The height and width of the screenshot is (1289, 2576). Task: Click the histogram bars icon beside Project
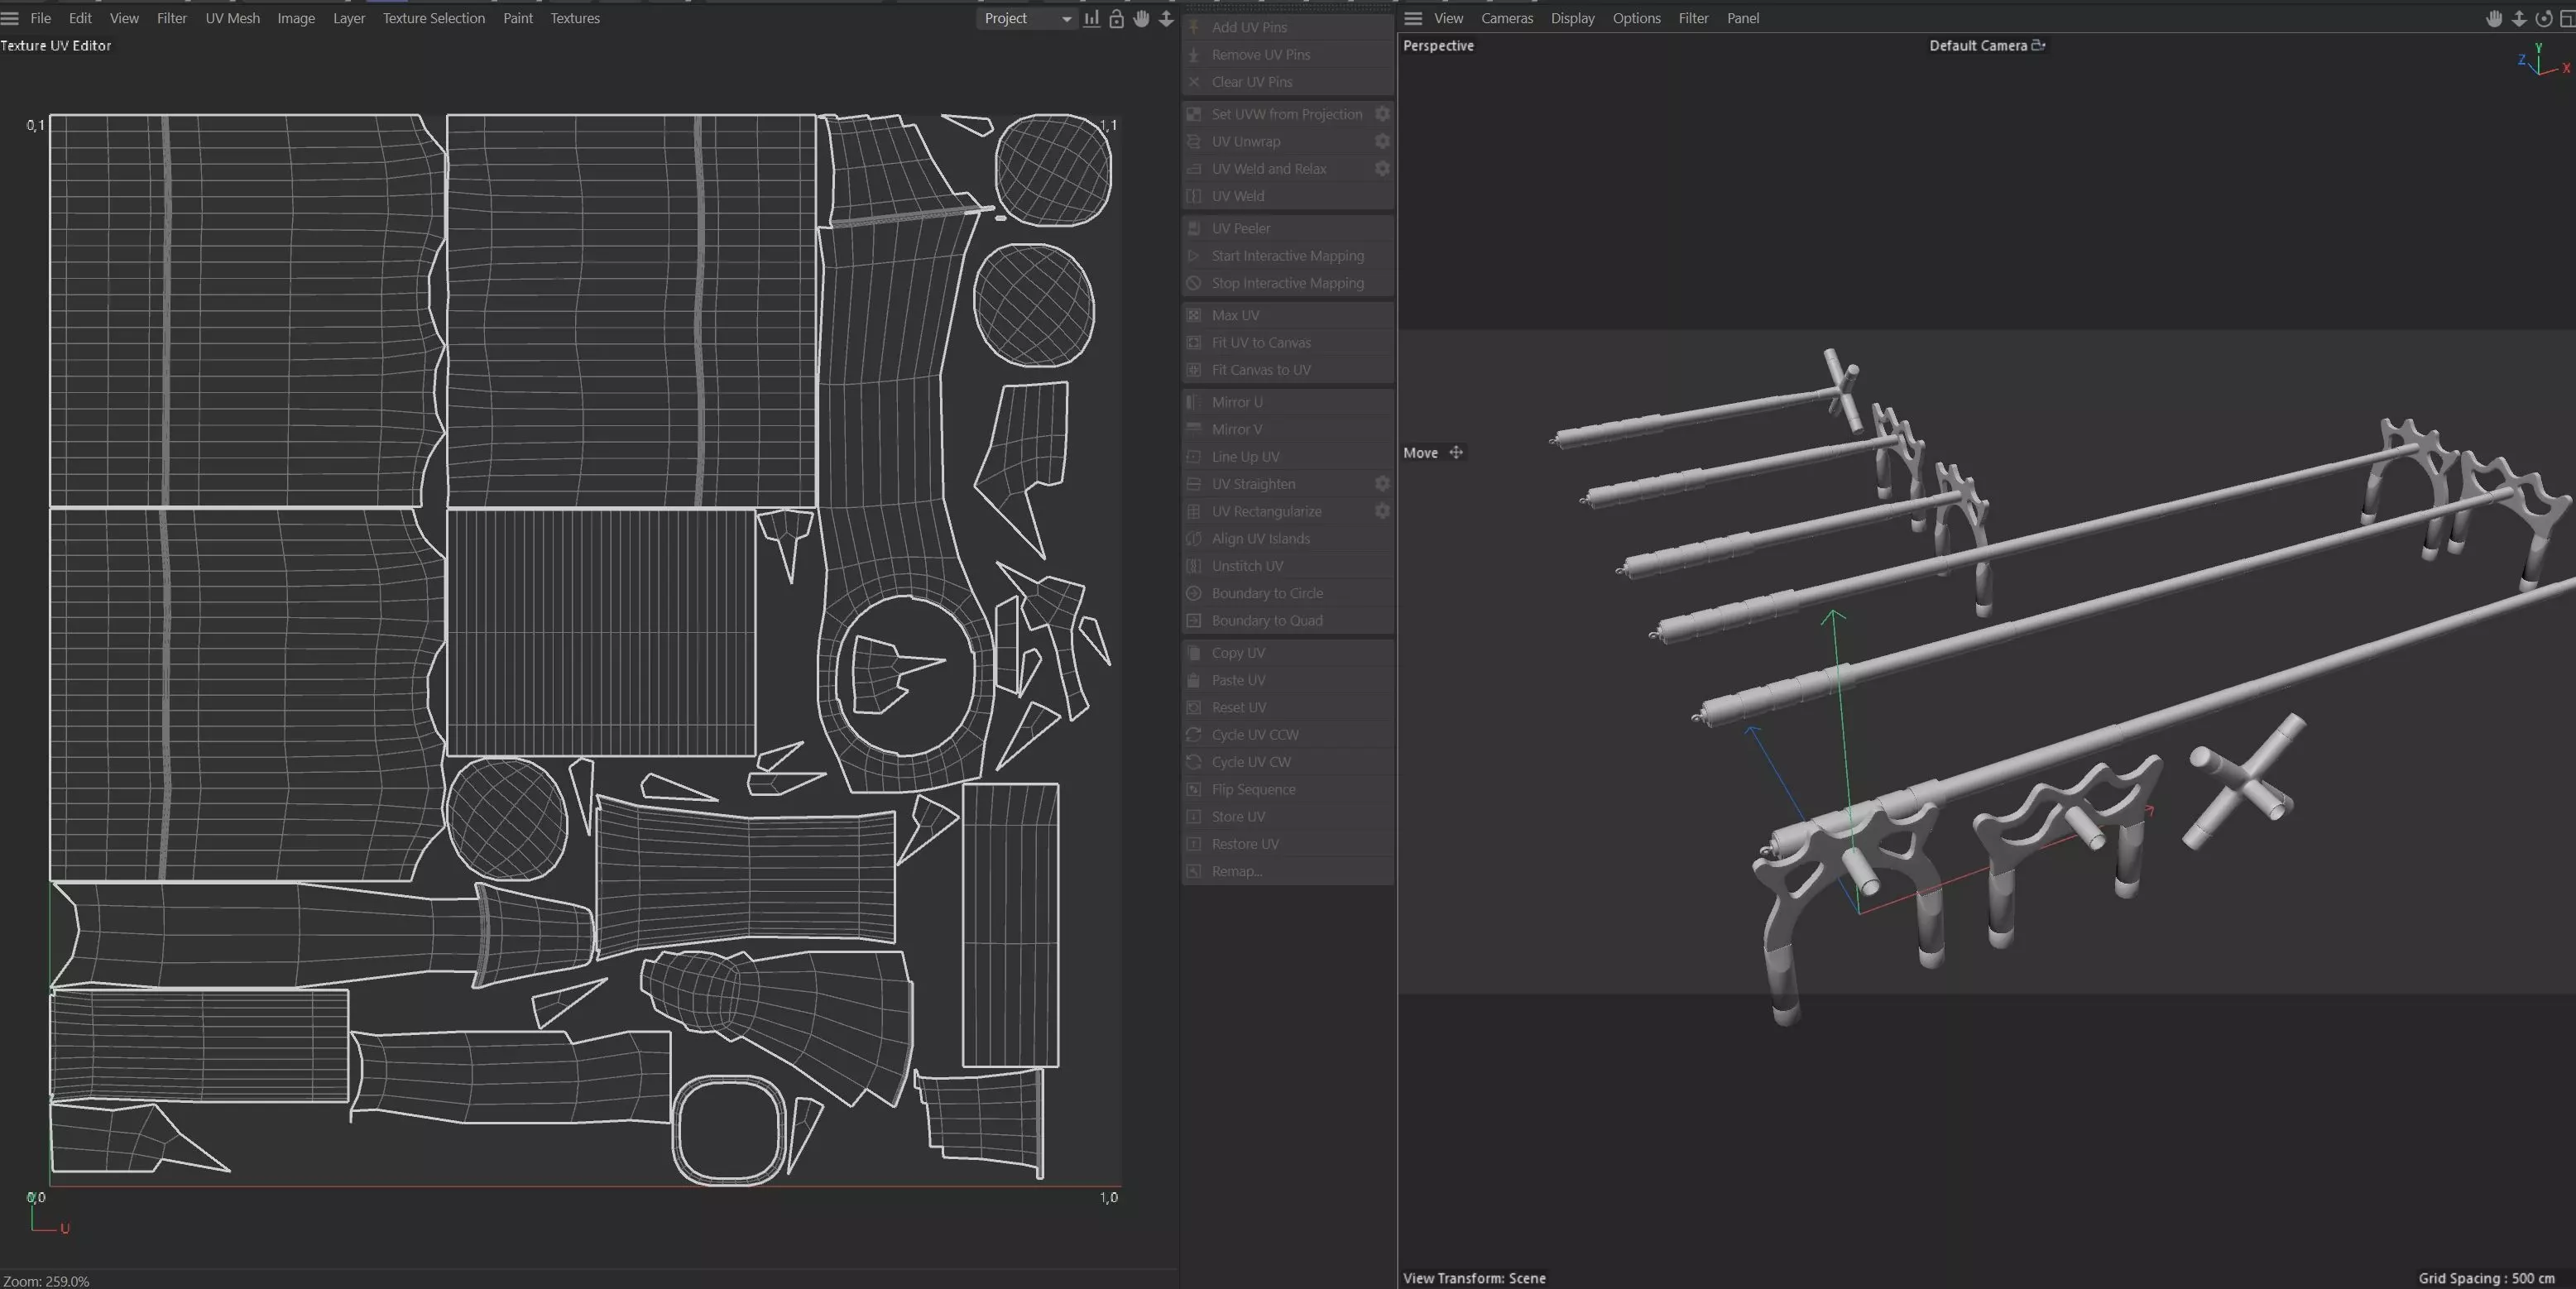pyautogui.click(x=1092, y=19)
